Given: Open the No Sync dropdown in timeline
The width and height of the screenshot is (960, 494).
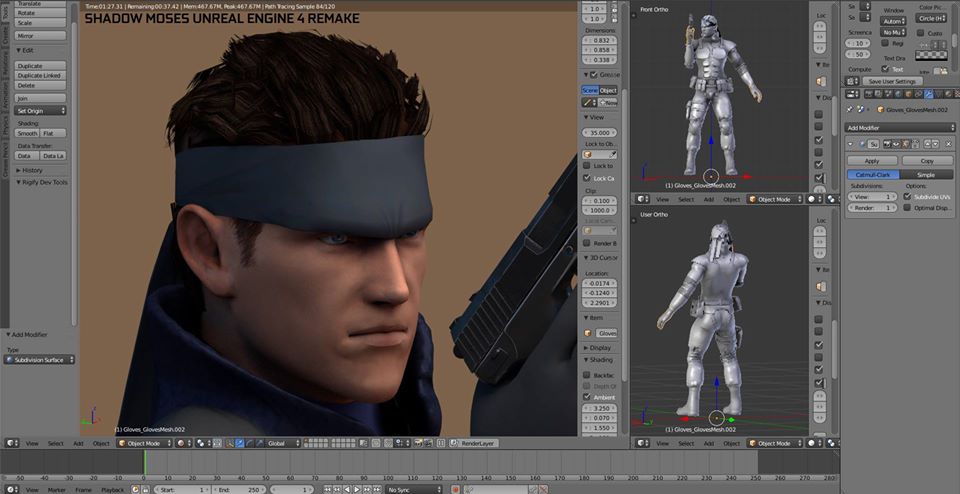Looking at the screenshot, I should 414,490.
